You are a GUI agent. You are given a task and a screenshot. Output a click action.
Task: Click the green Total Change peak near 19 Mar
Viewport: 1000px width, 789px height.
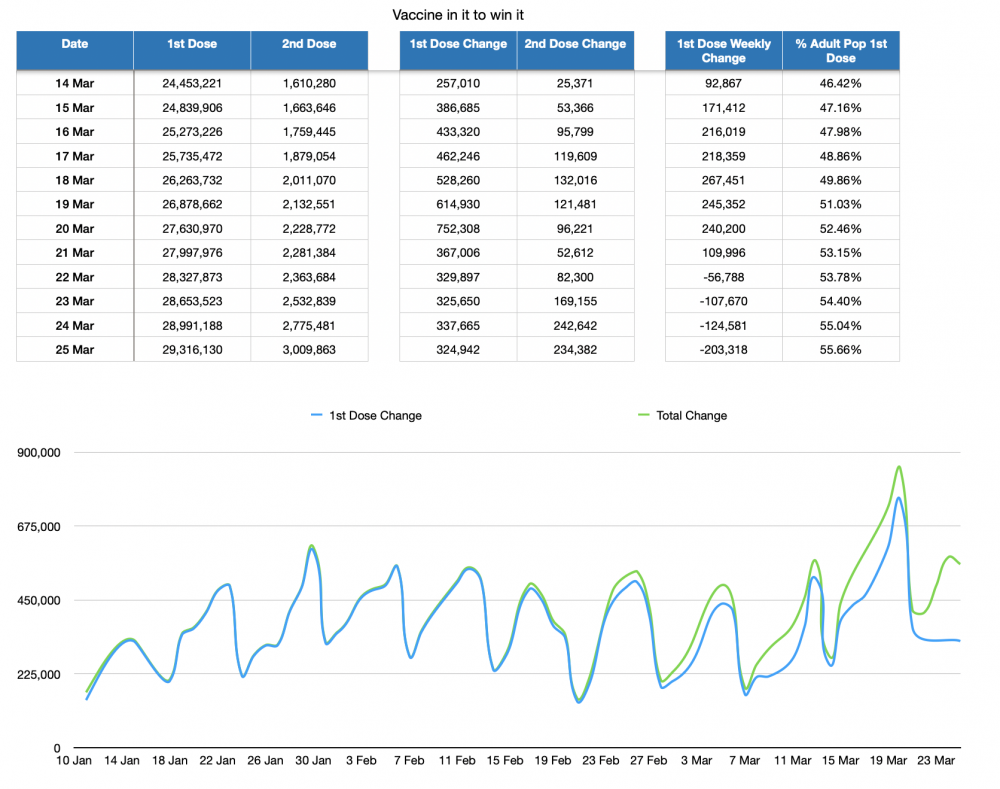tap(899, 467)
